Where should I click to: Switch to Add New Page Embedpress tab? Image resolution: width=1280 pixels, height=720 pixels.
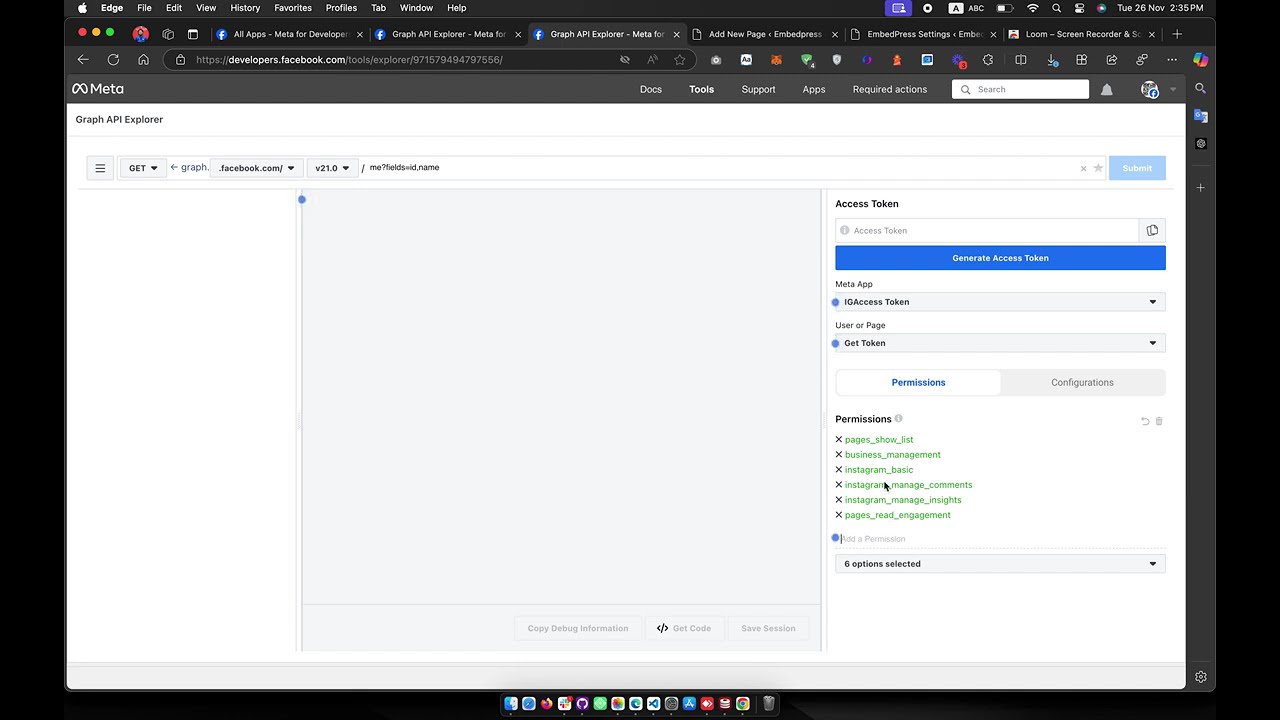tap(765, 34)
